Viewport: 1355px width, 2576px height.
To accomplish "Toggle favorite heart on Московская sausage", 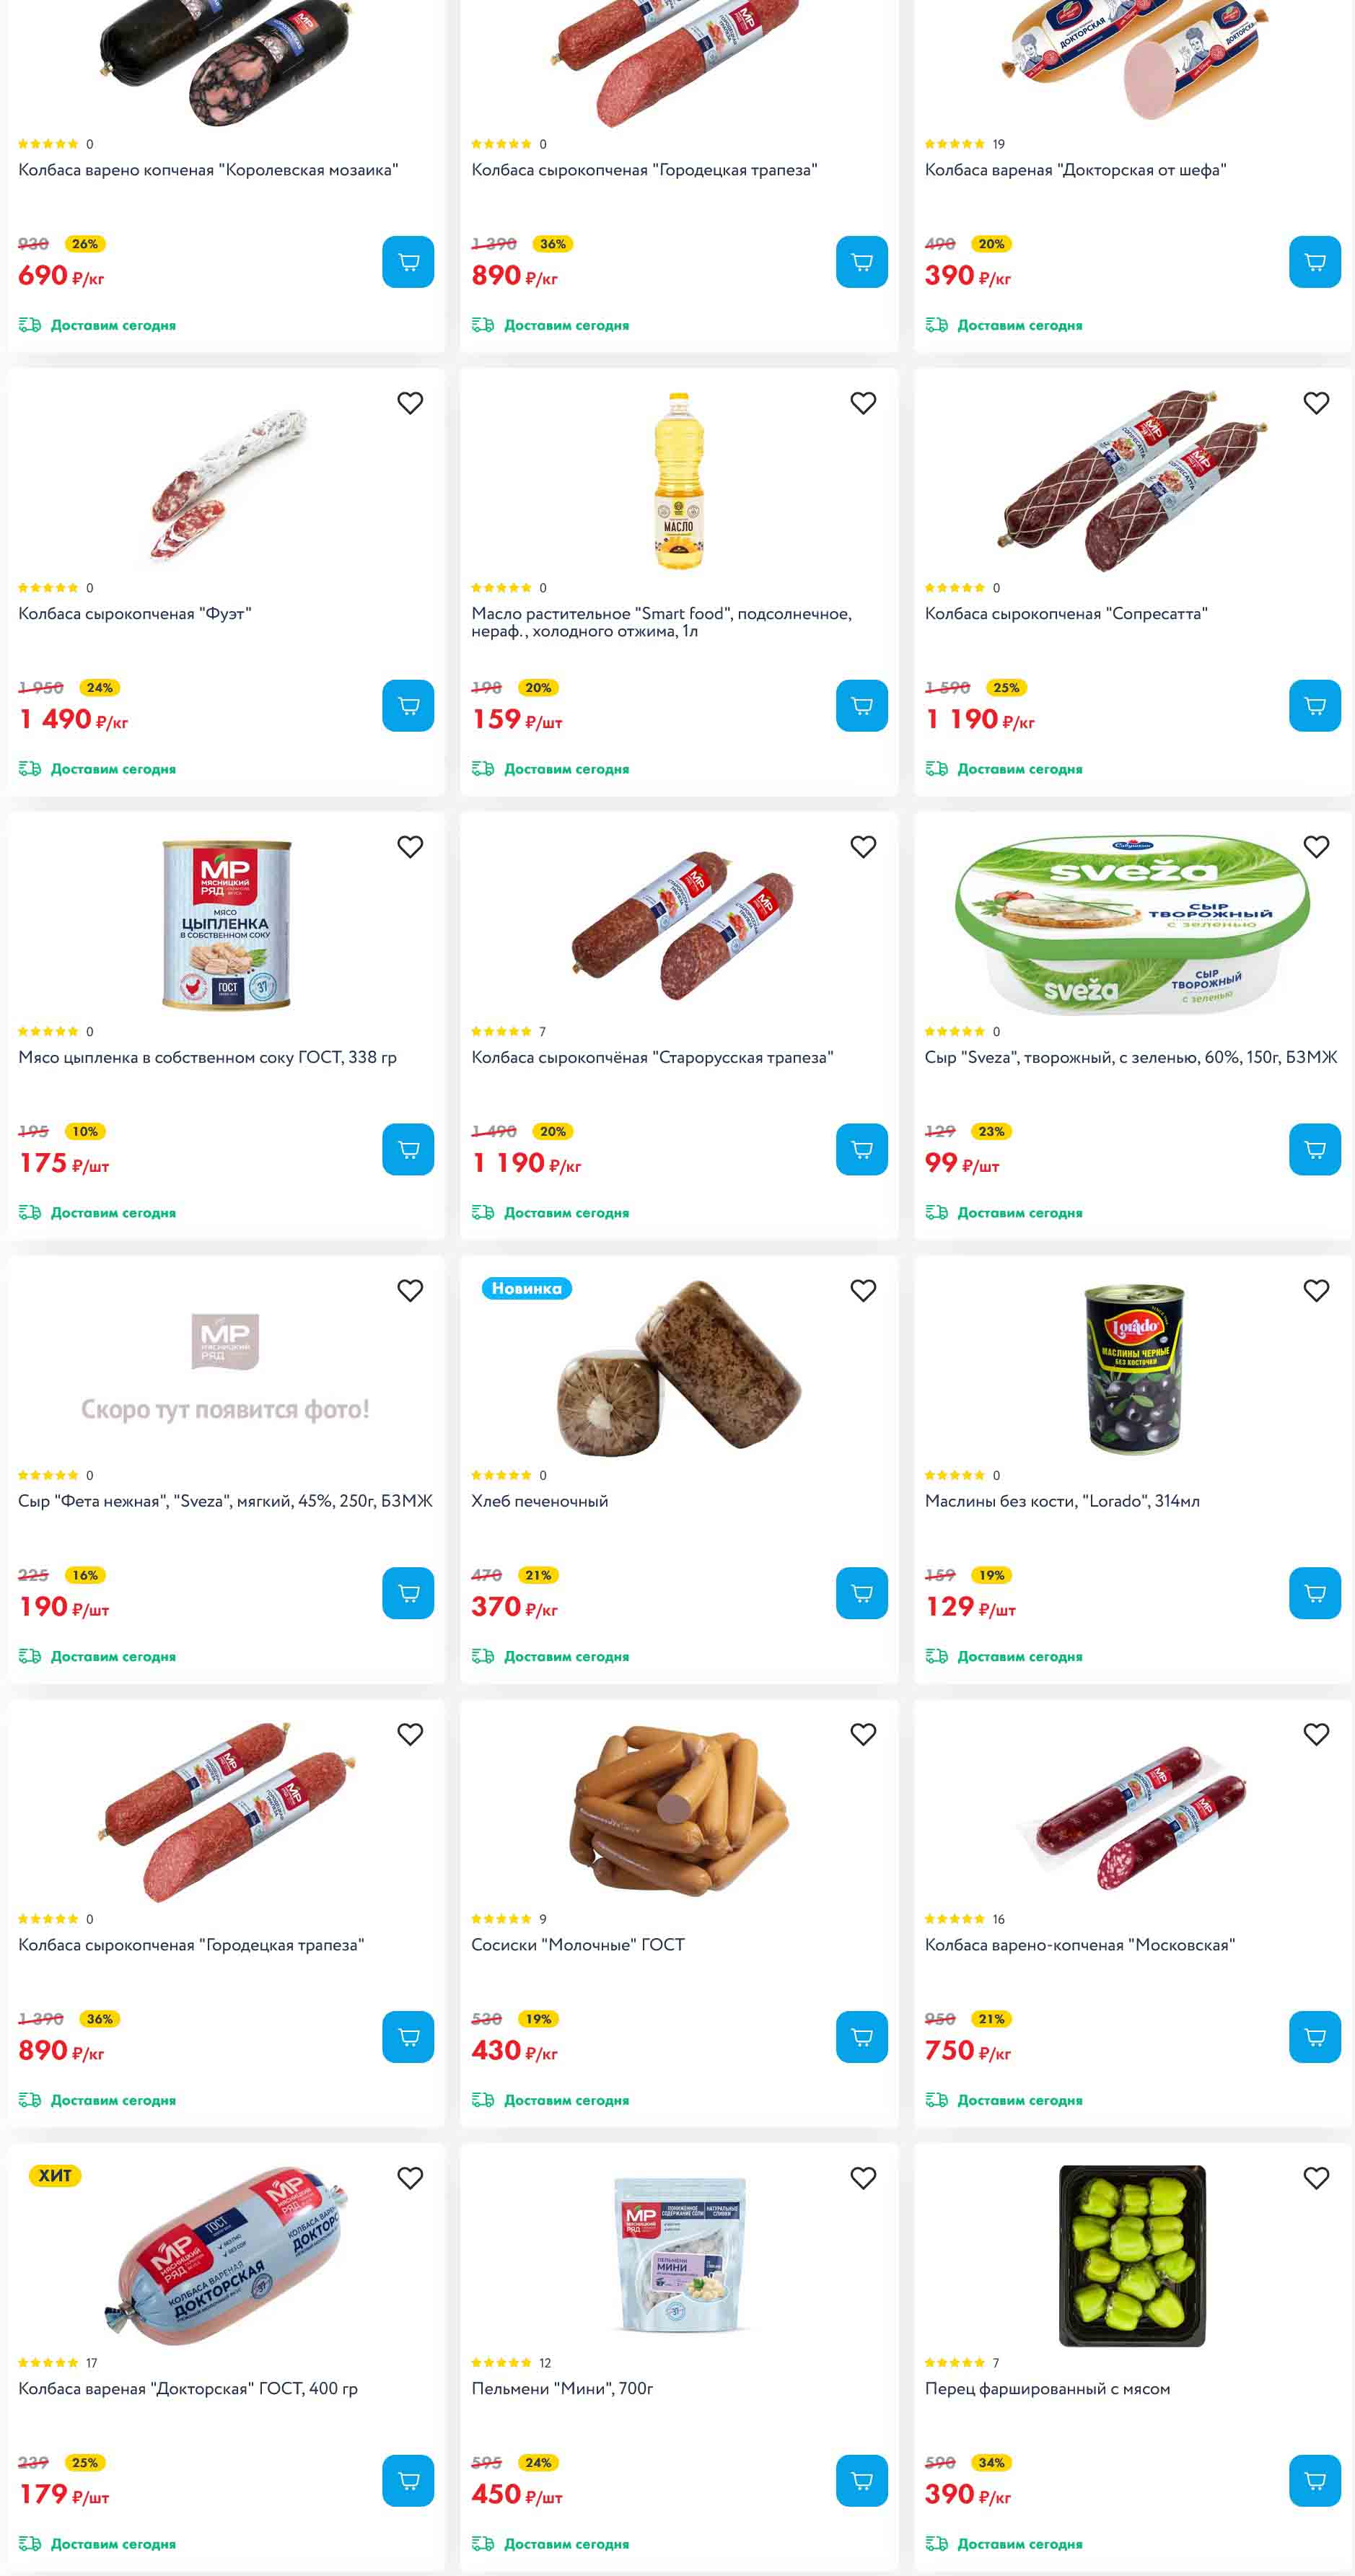I will pos(1316,1734).
